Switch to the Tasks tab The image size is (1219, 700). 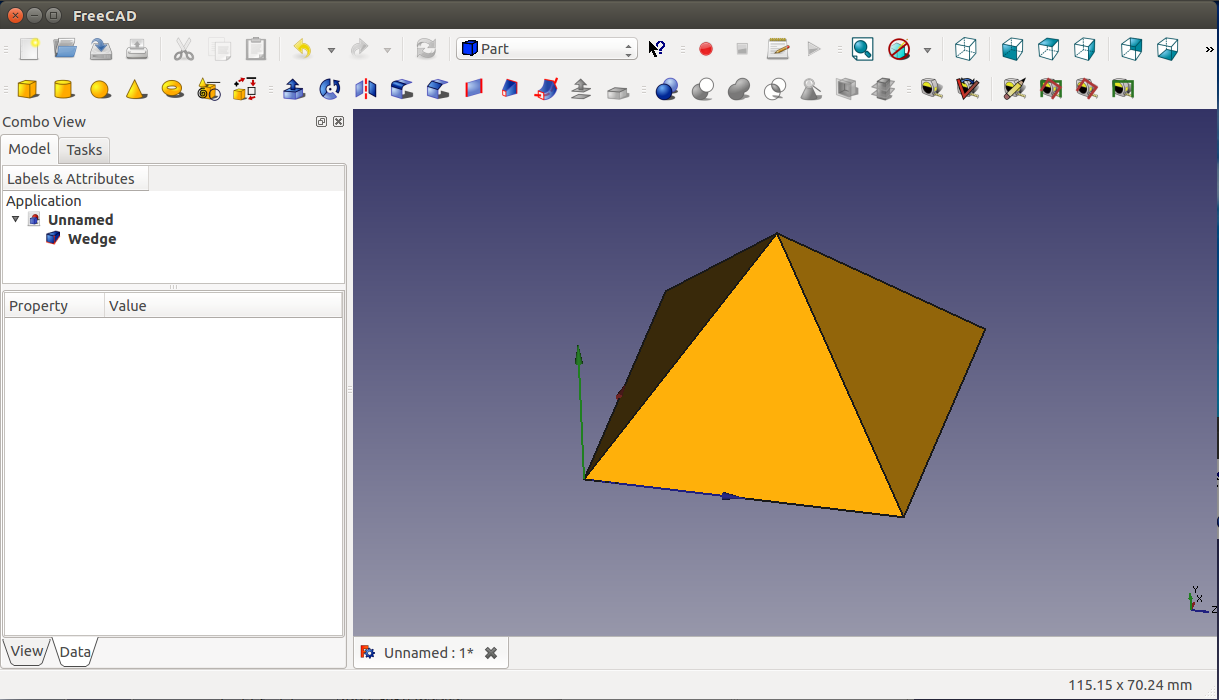[x=84, y=150]
